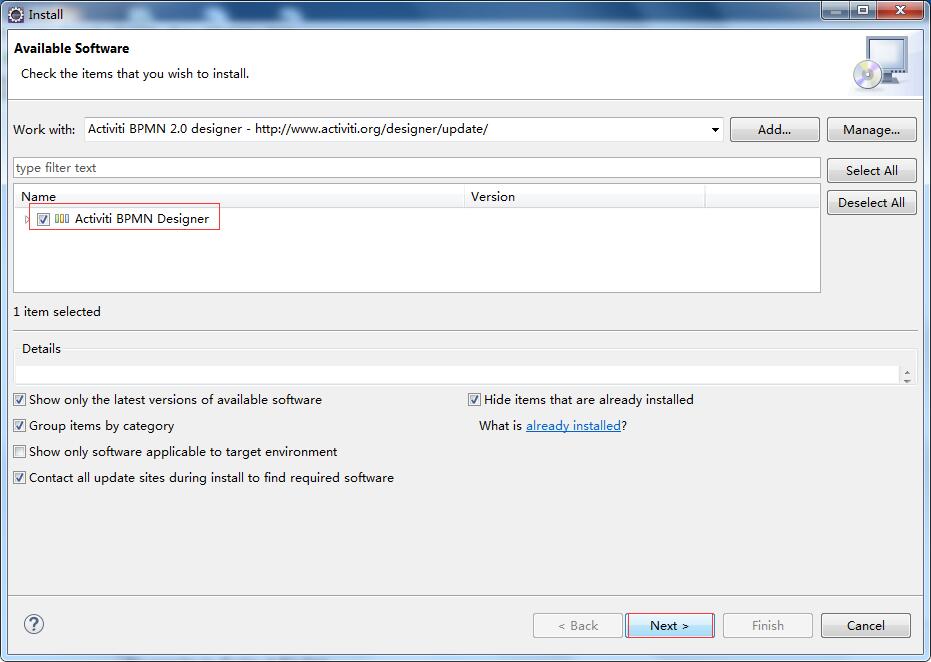Click the Details text area

point(457,375)
